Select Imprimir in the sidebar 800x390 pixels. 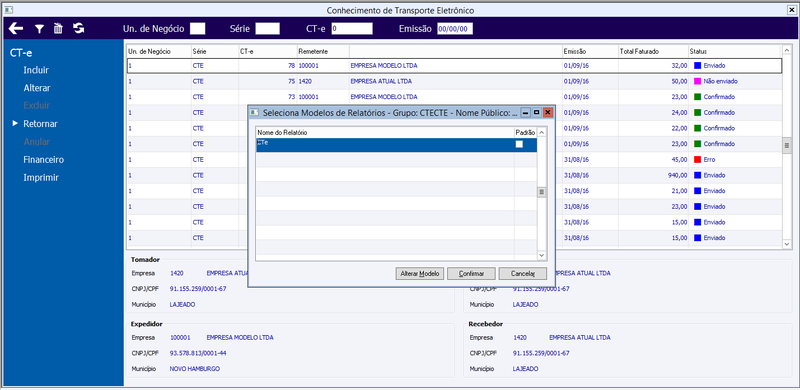(41, 178)
